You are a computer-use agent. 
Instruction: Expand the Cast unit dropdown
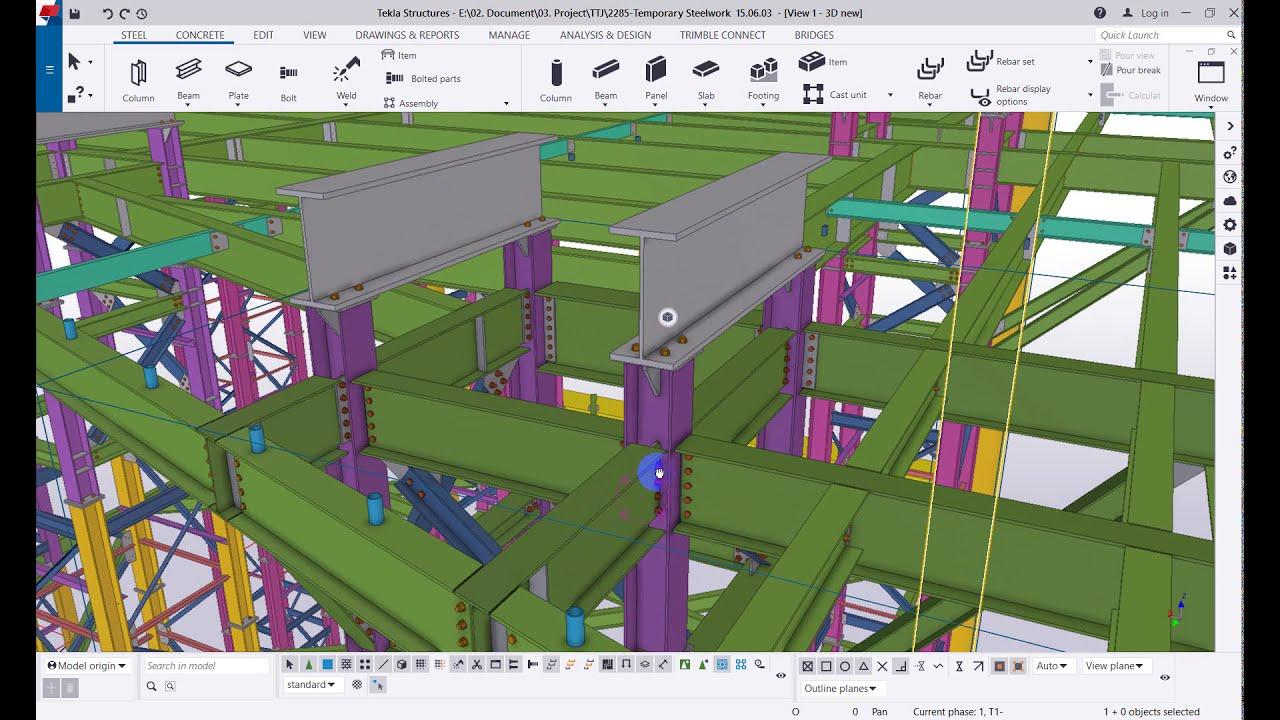[x=890, y=95]
